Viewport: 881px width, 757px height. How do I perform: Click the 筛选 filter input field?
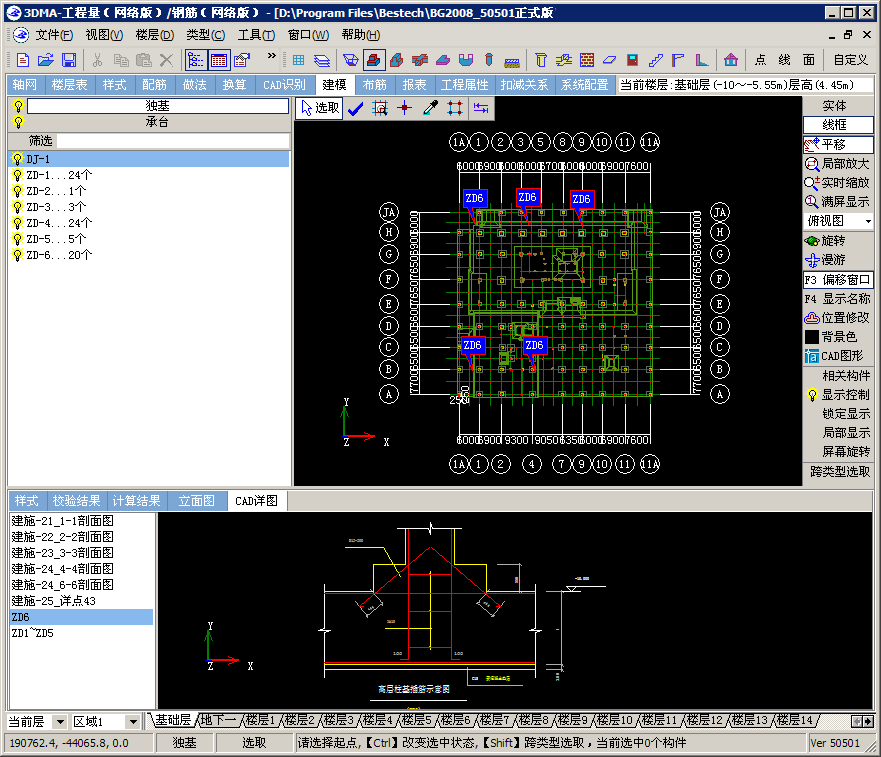173,140
